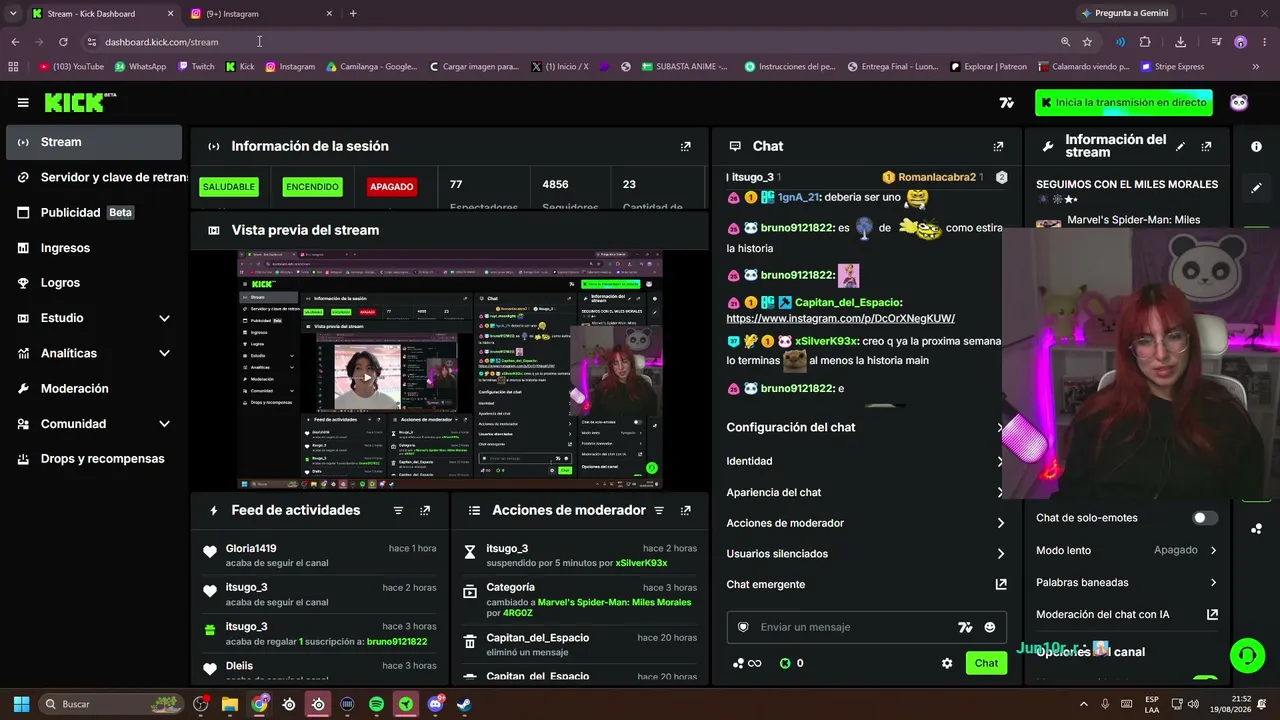The height and width of the screenshot is (720, 1280).
Task: Open emoji picker in chat input
Action: (990, 627)
